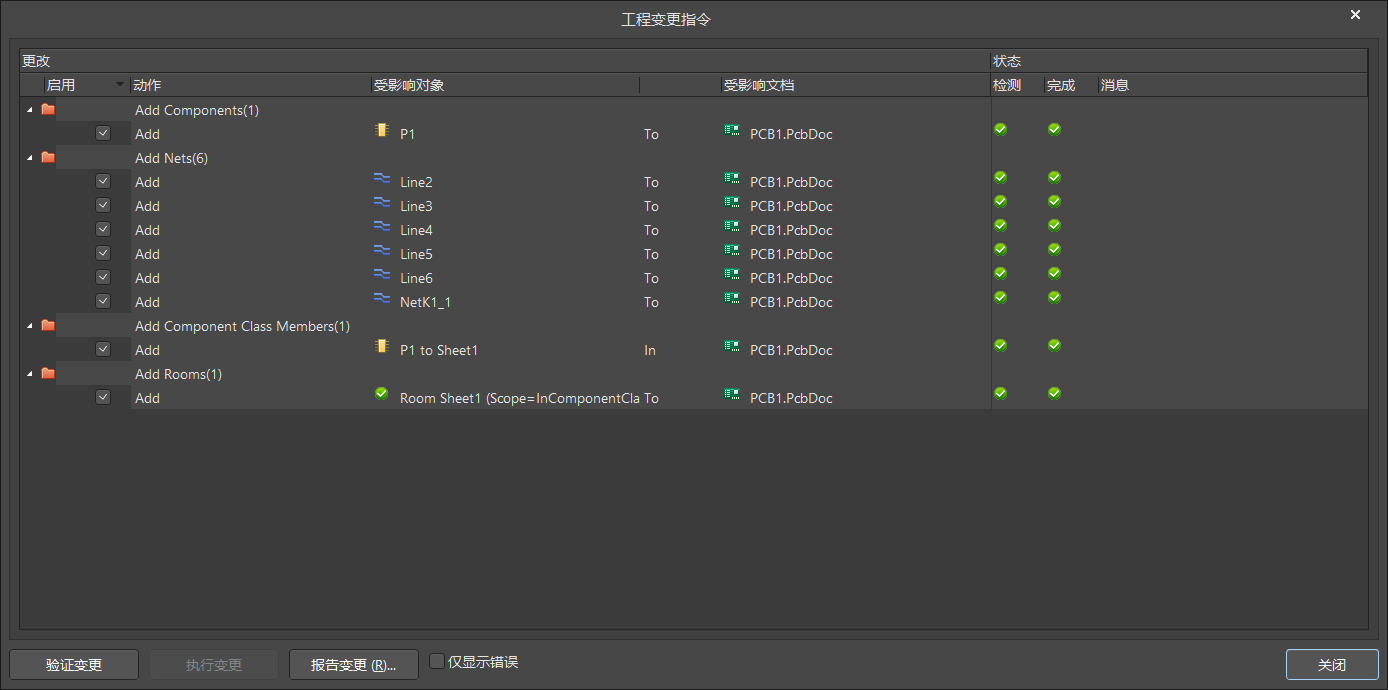Click the folder icon beside Add Component Class Members(1)
Image resolution: width=1388 pixels, height=690 pixels.
pos(47,324)
